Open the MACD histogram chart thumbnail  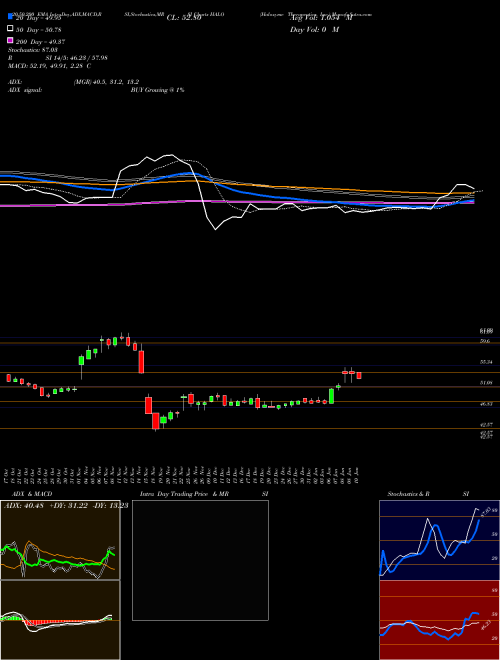pyautogui.click(x=60, y=620)
